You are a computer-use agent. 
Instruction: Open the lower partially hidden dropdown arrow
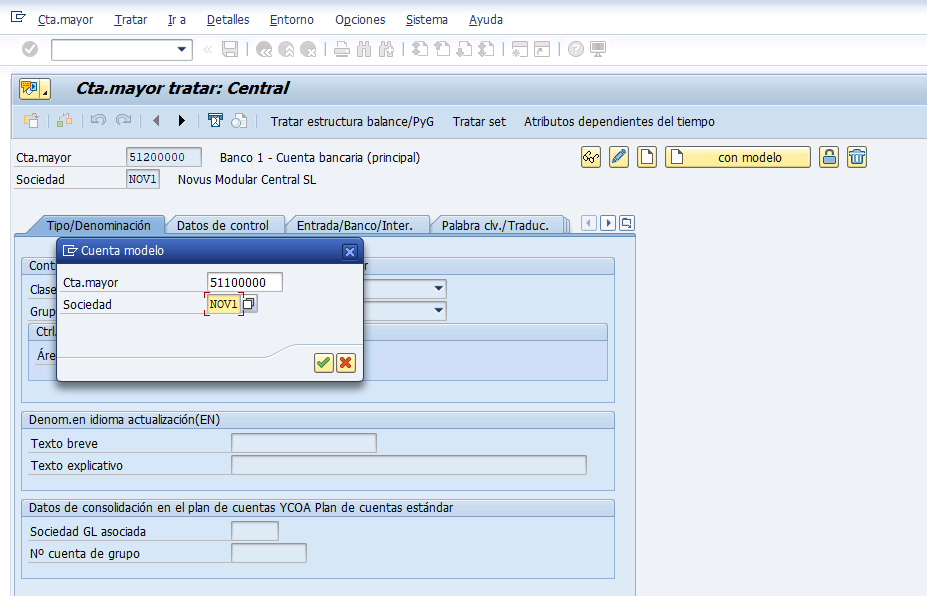click(439, 310)
